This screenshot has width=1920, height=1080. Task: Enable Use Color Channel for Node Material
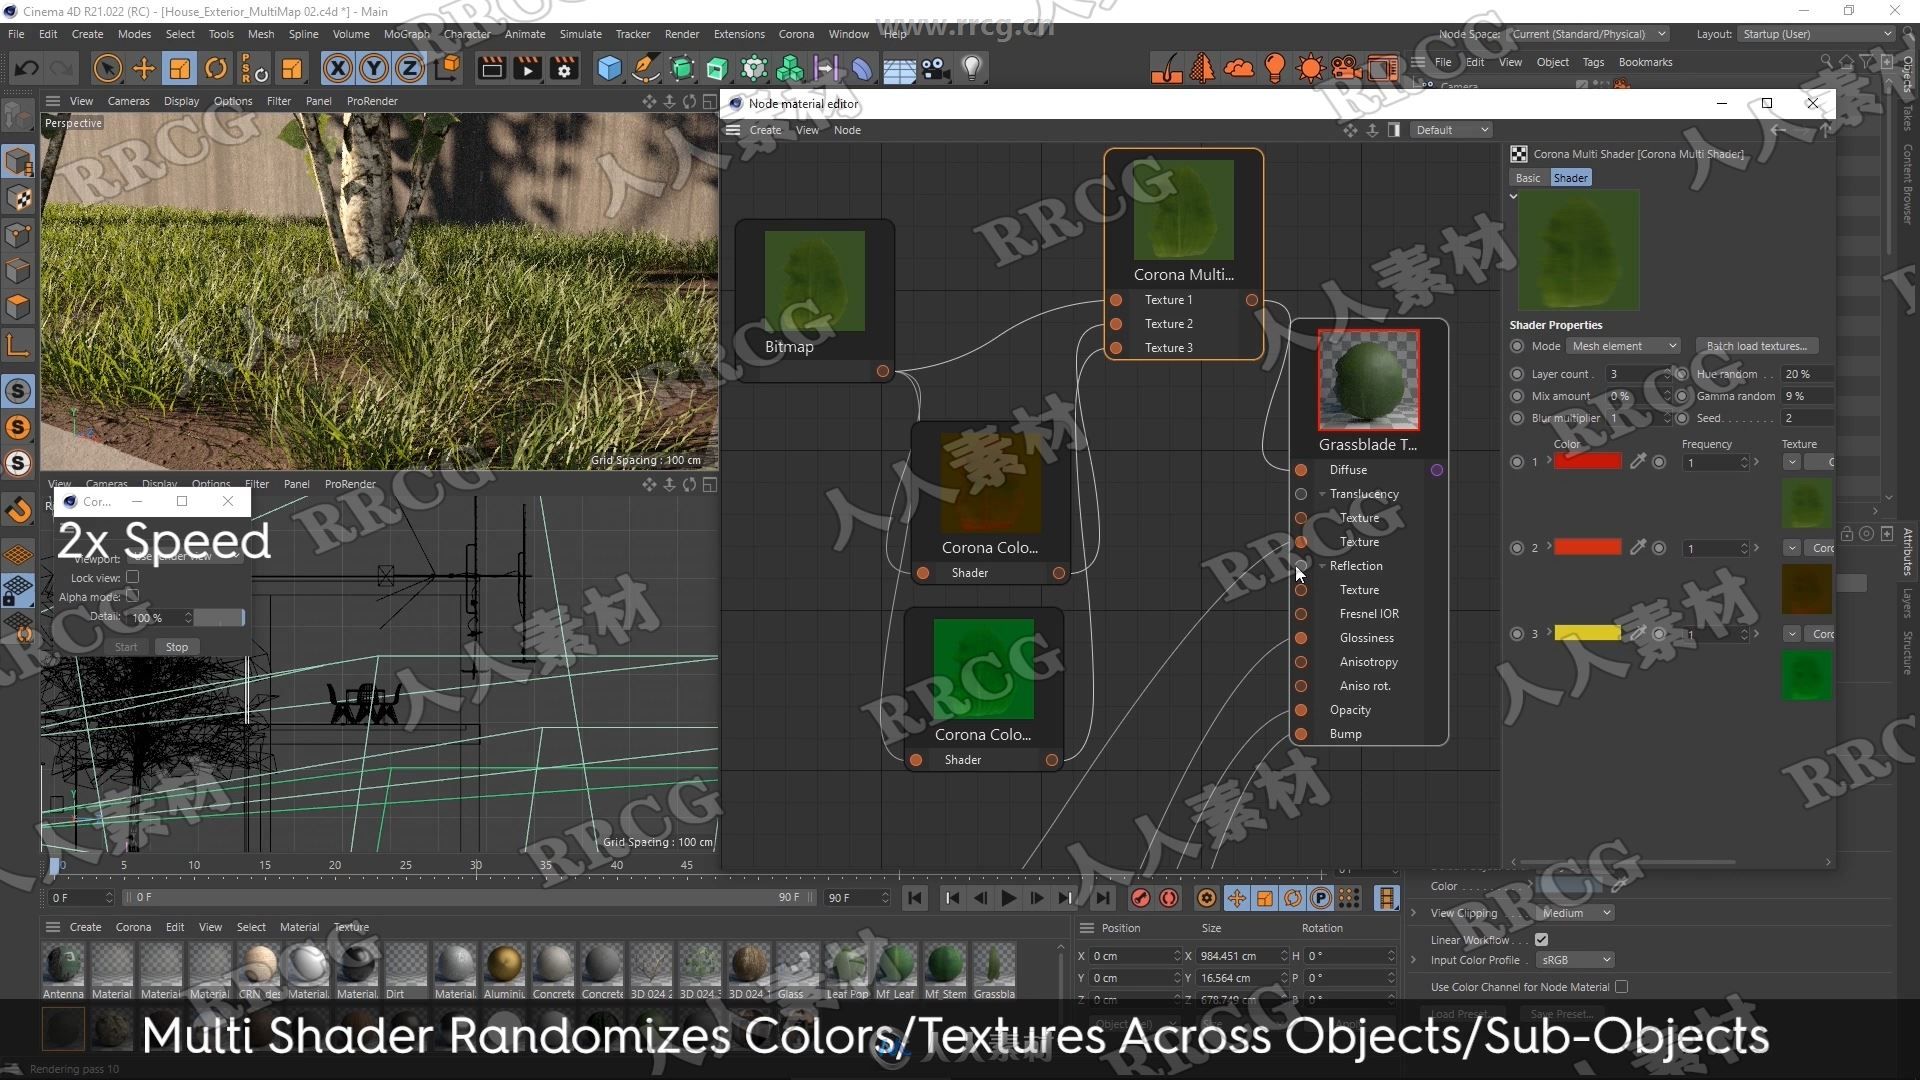coord(1621,987)
